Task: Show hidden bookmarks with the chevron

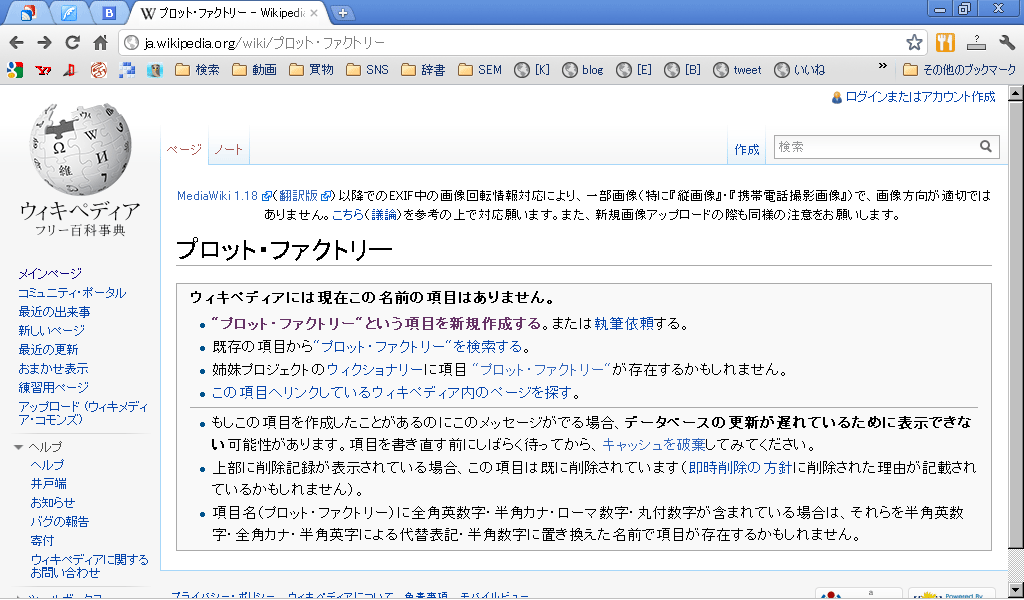Action: point(882,67)
